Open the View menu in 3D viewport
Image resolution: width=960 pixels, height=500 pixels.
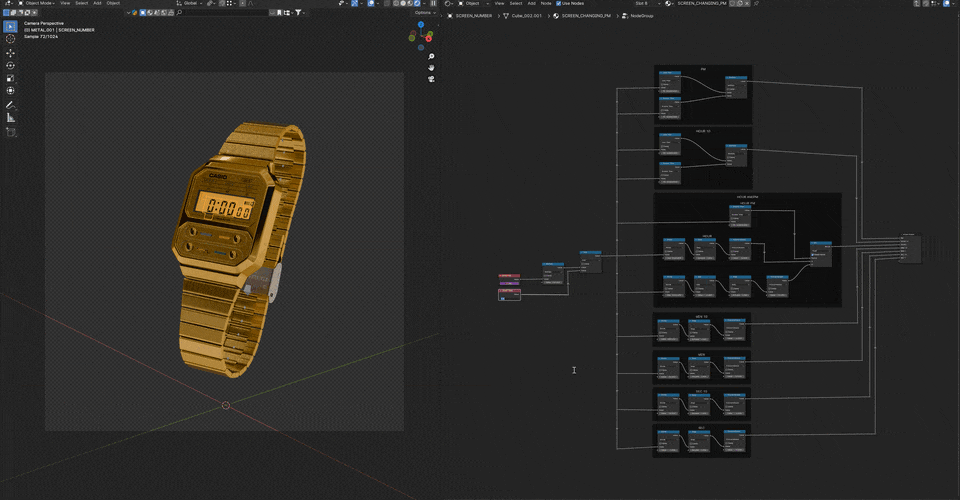coord(65,4)
